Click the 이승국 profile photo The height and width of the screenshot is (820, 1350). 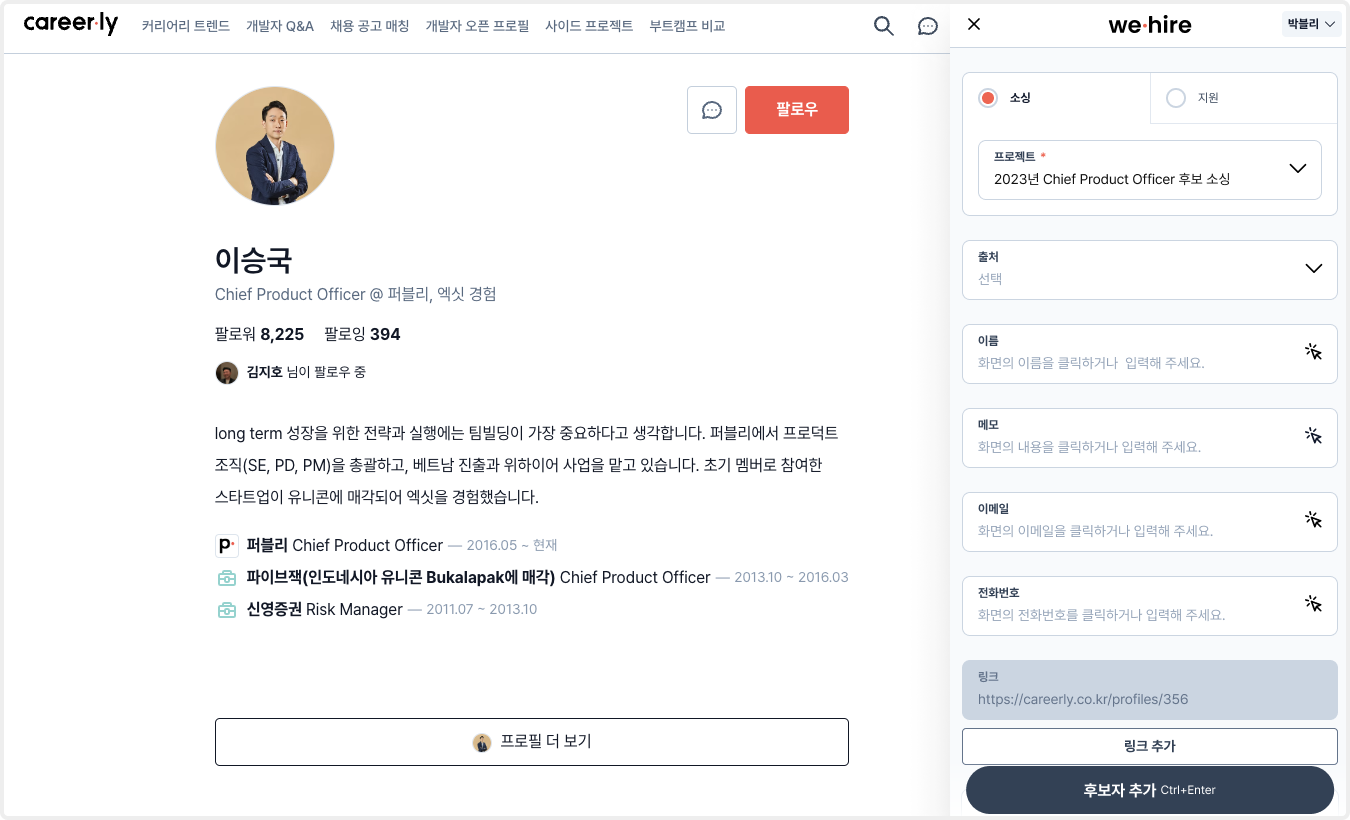[275, 146]
